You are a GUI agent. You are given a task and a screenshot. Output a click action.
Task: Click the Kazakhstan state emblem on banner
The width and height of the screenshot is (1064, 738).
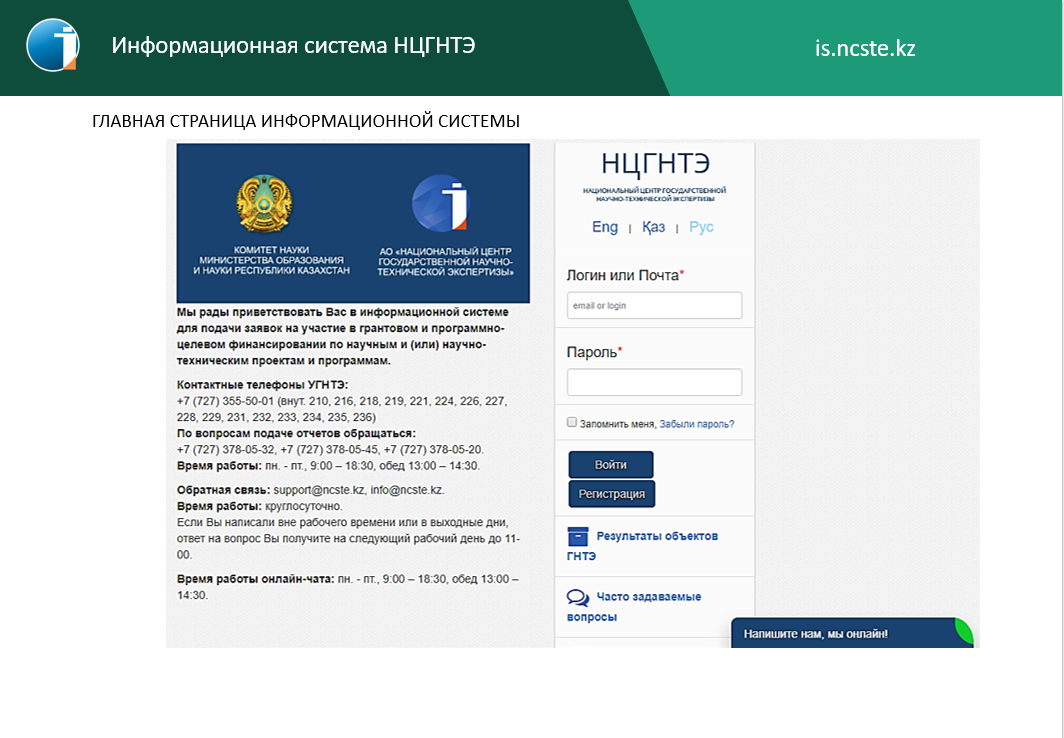pos(264,203)
